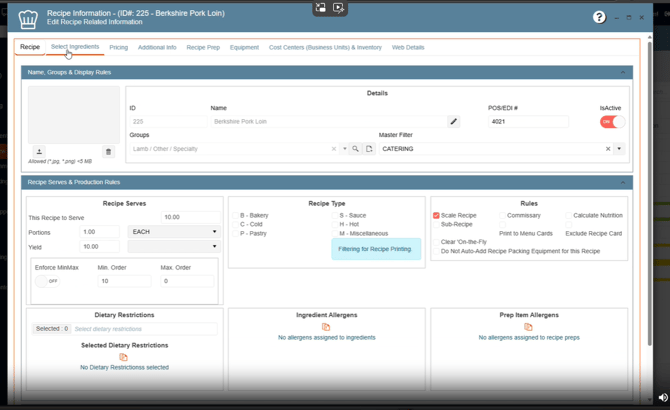Delete recipe image with trash icon
This screenshot has width=670, height=410.
(109, 152)
